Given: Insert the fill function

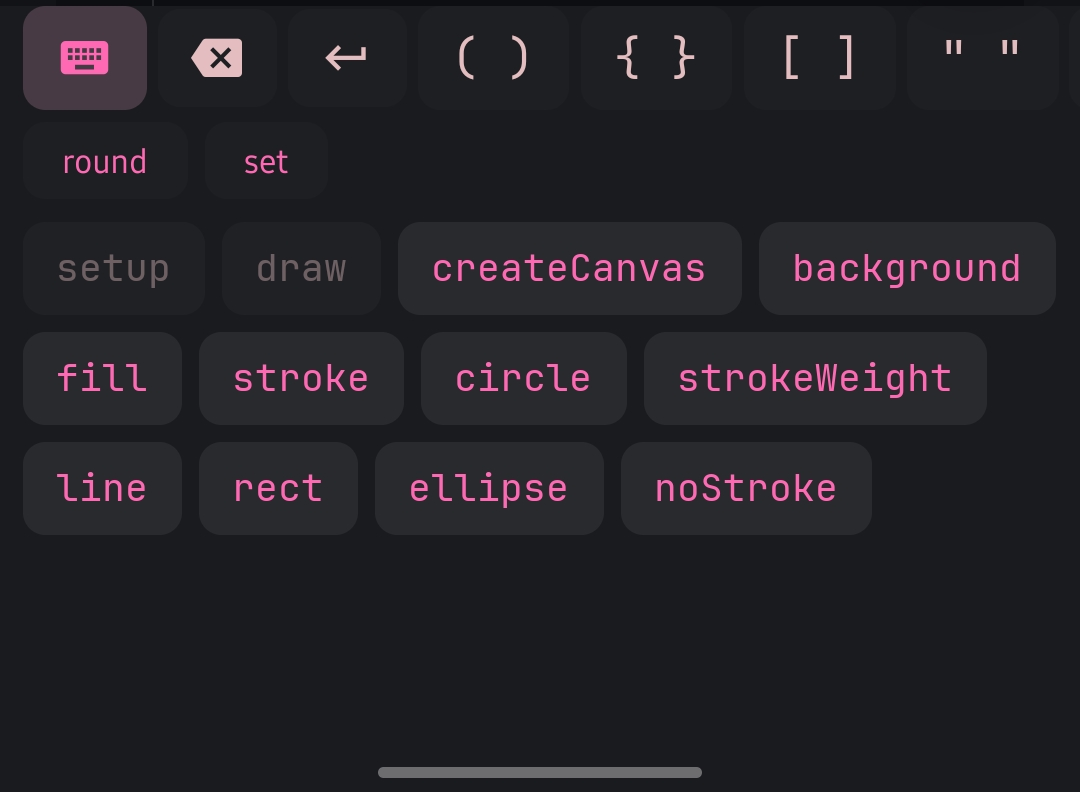Looking at the screenshot, I should pyautogui.click(x=102, y=379).
